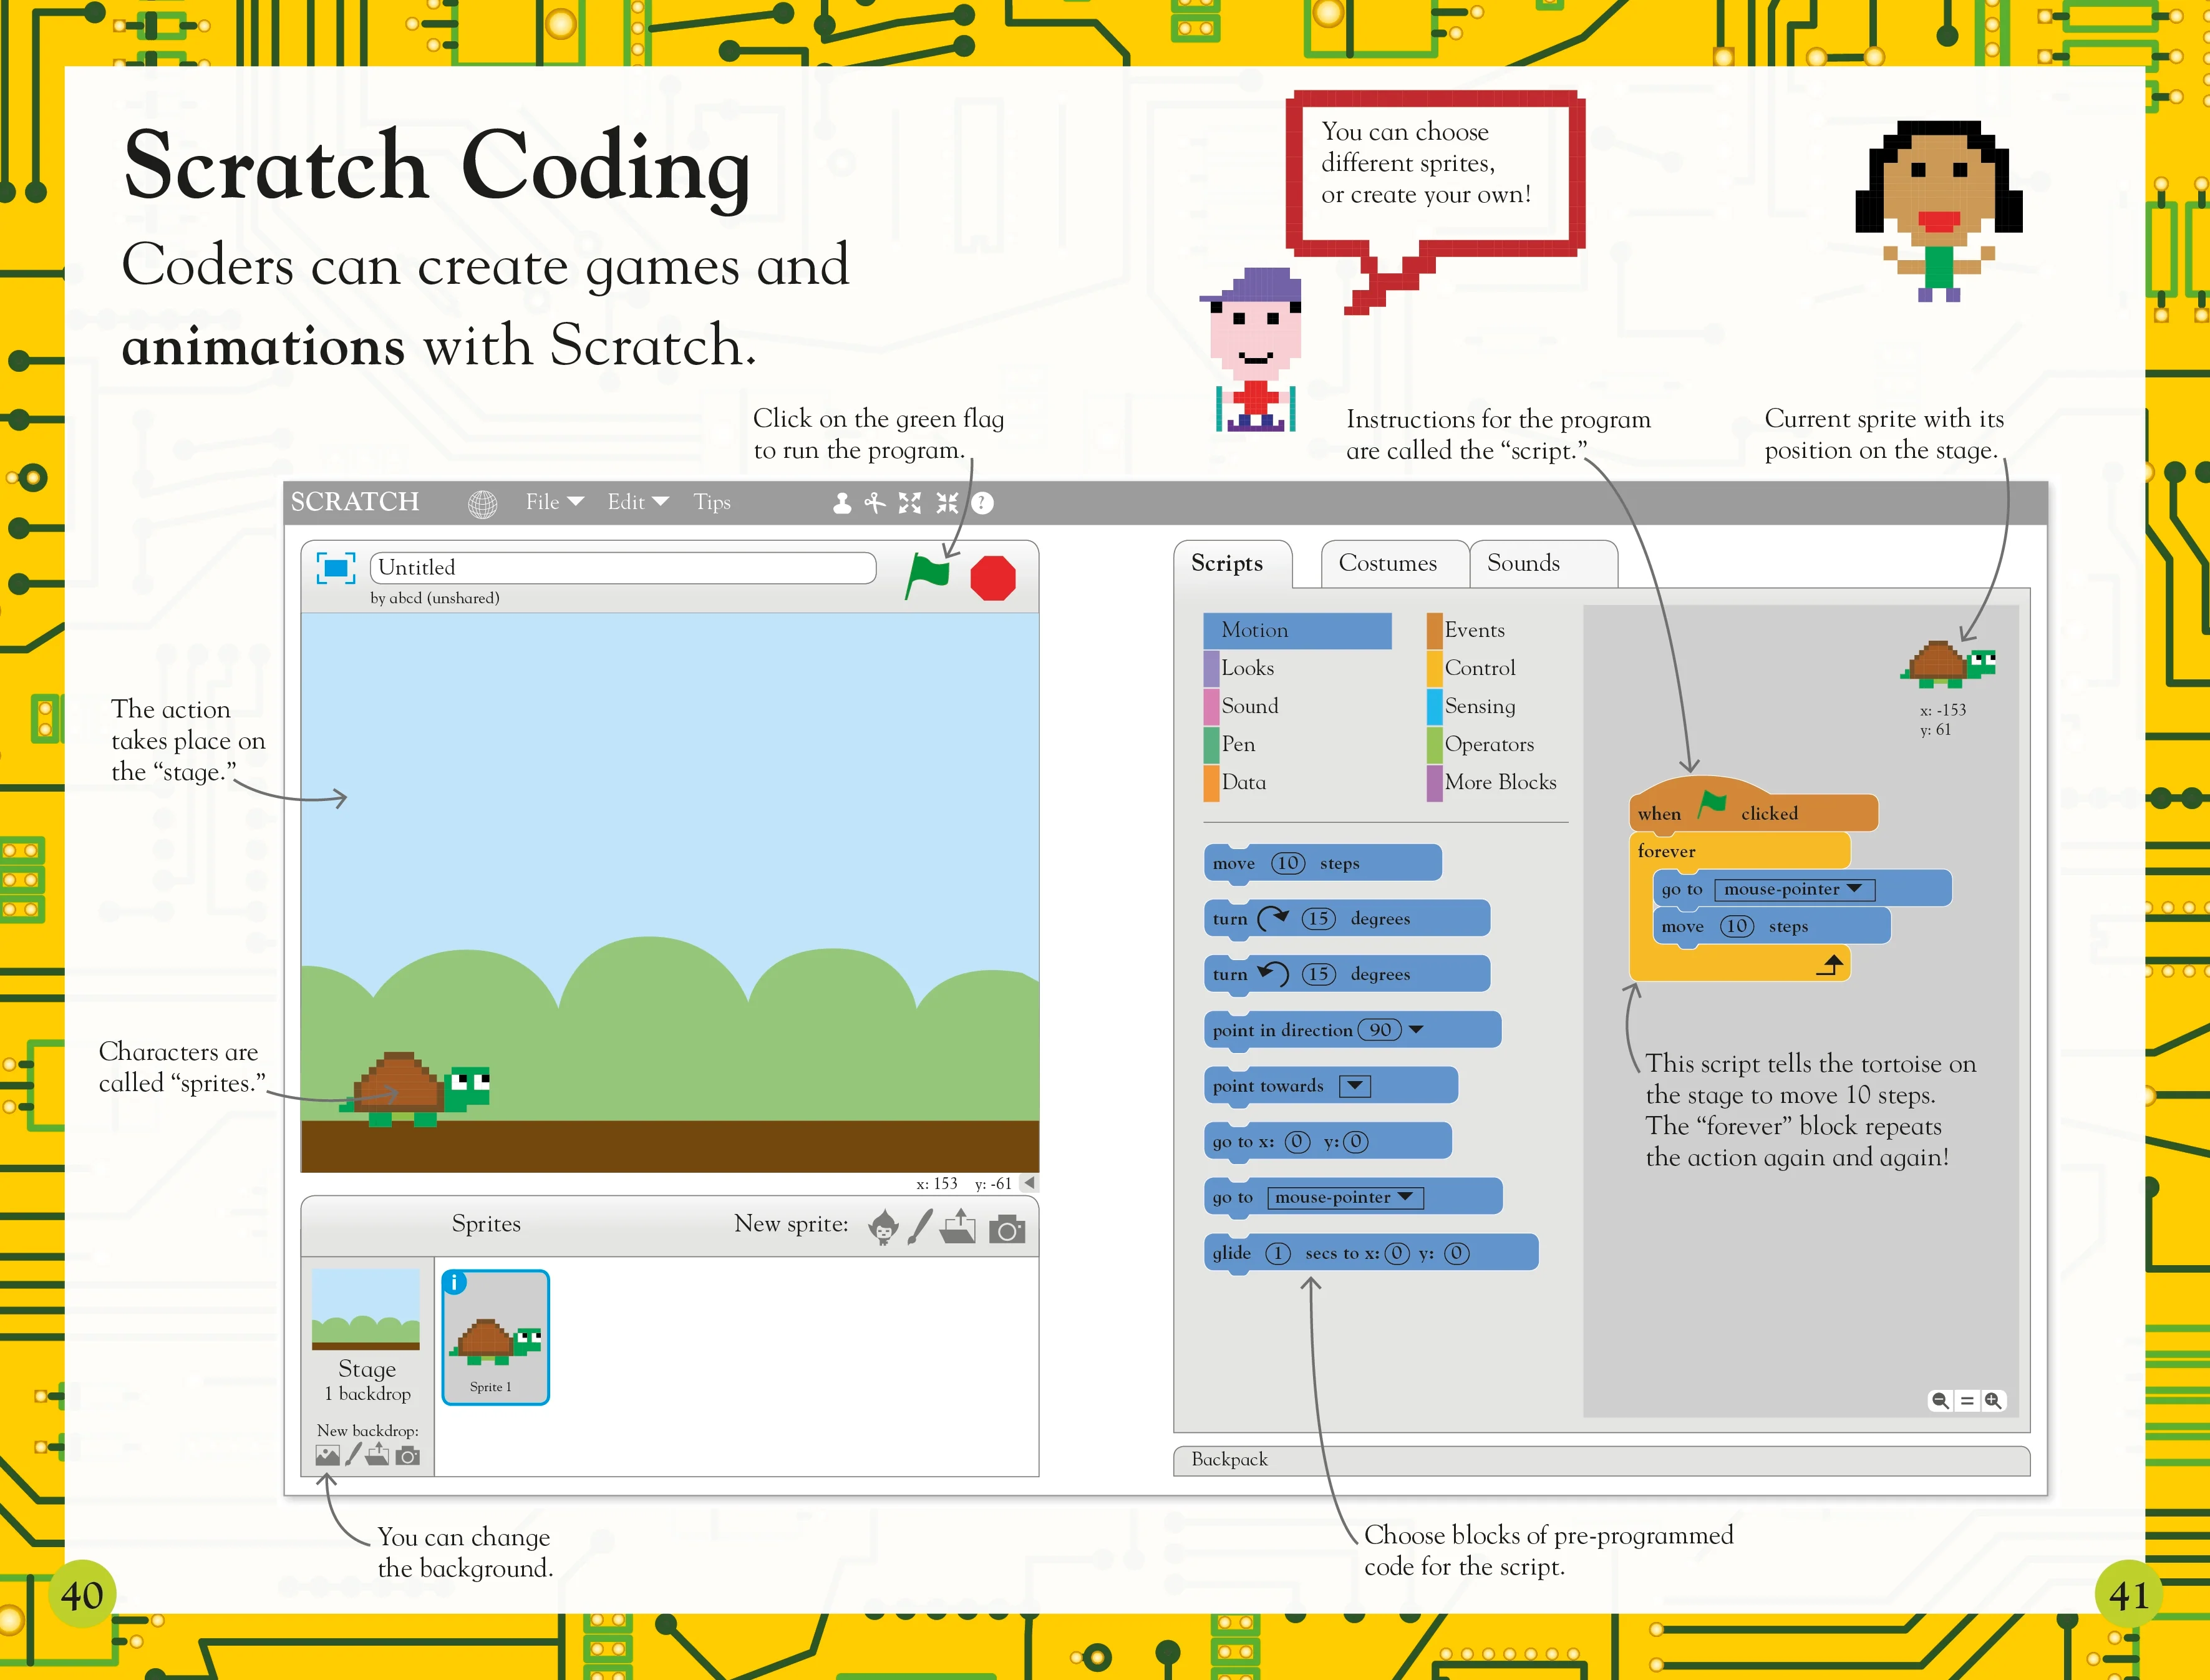This screenshot has width=2210, height=1680.
Task: Select the Sound block category
Action: pos(1242,706)
